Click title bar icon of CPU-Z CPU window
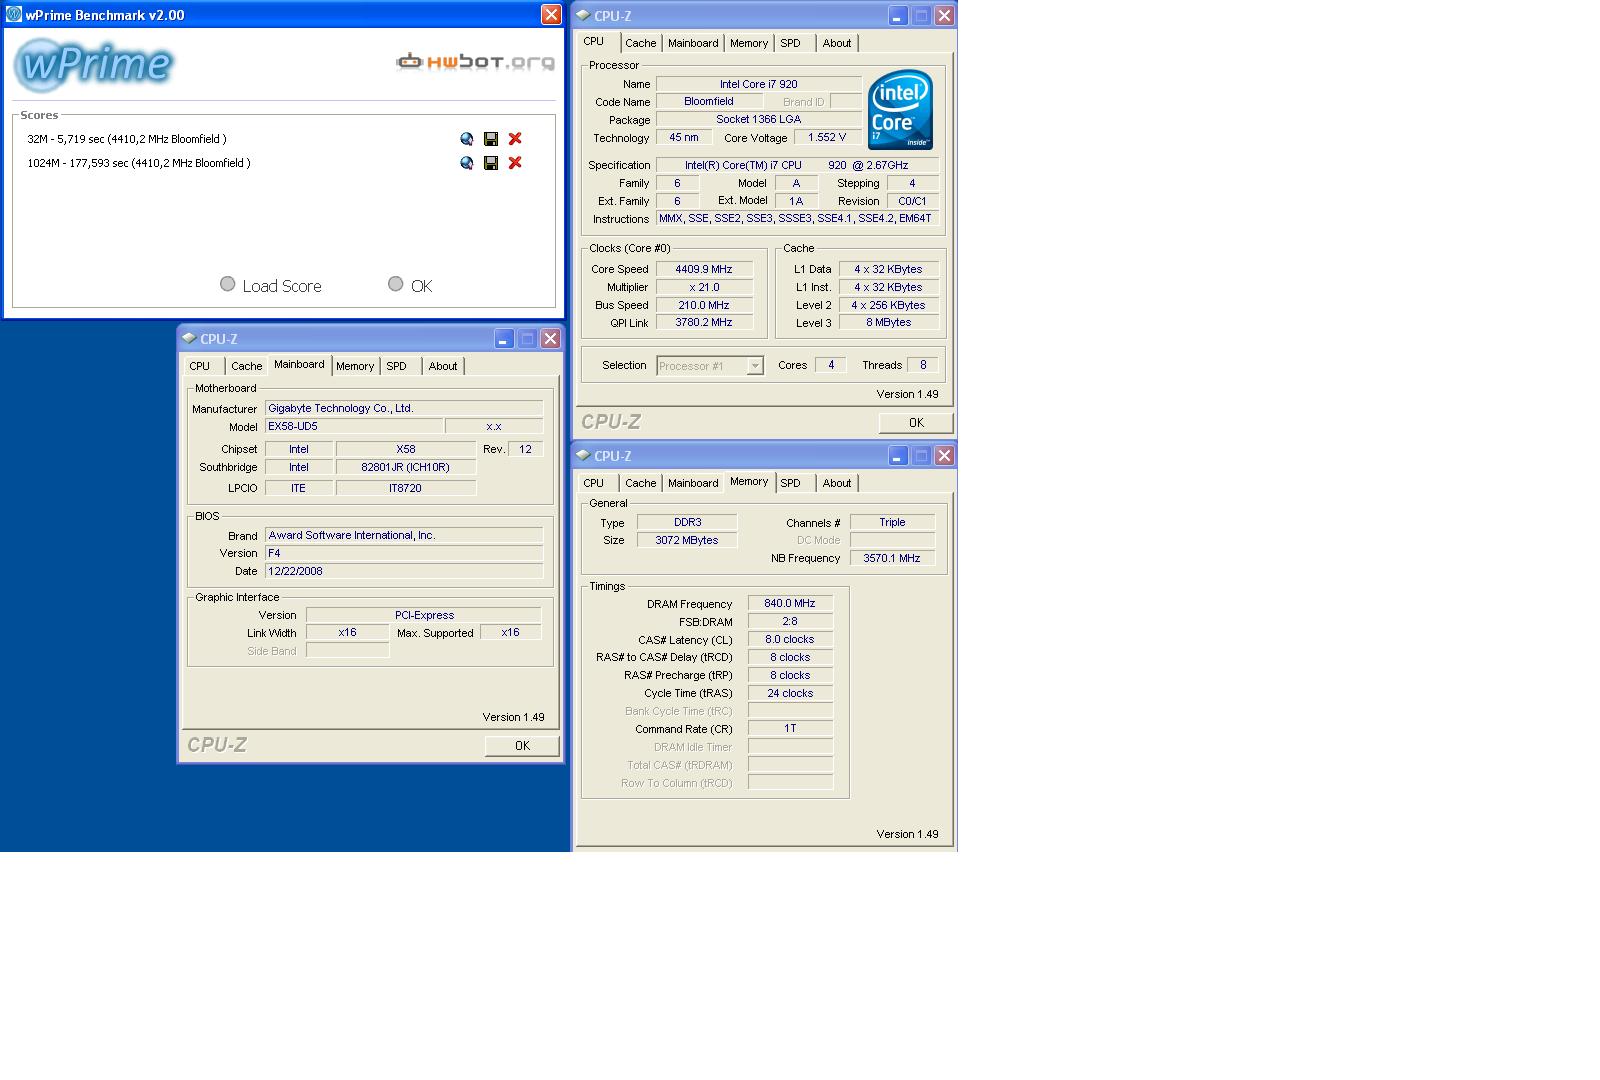The image size is (1600, 1080). tap(583, 15)
